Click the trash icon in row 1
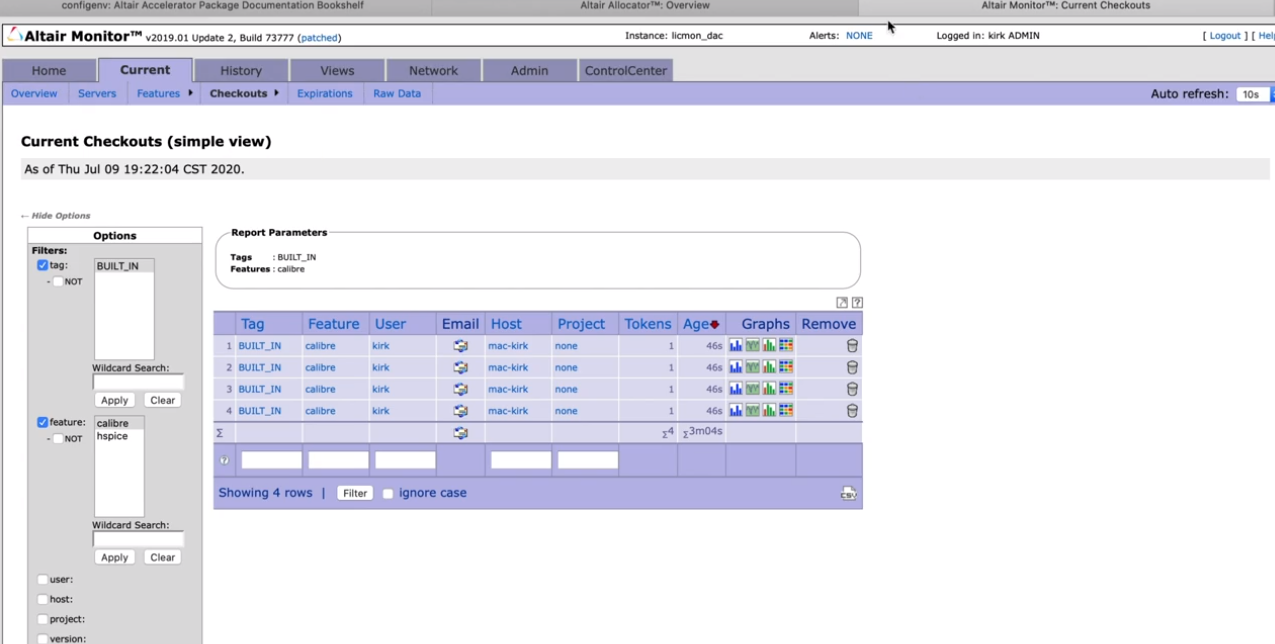The height and width of the screenshot is (644, 1275). click(852, 346)
